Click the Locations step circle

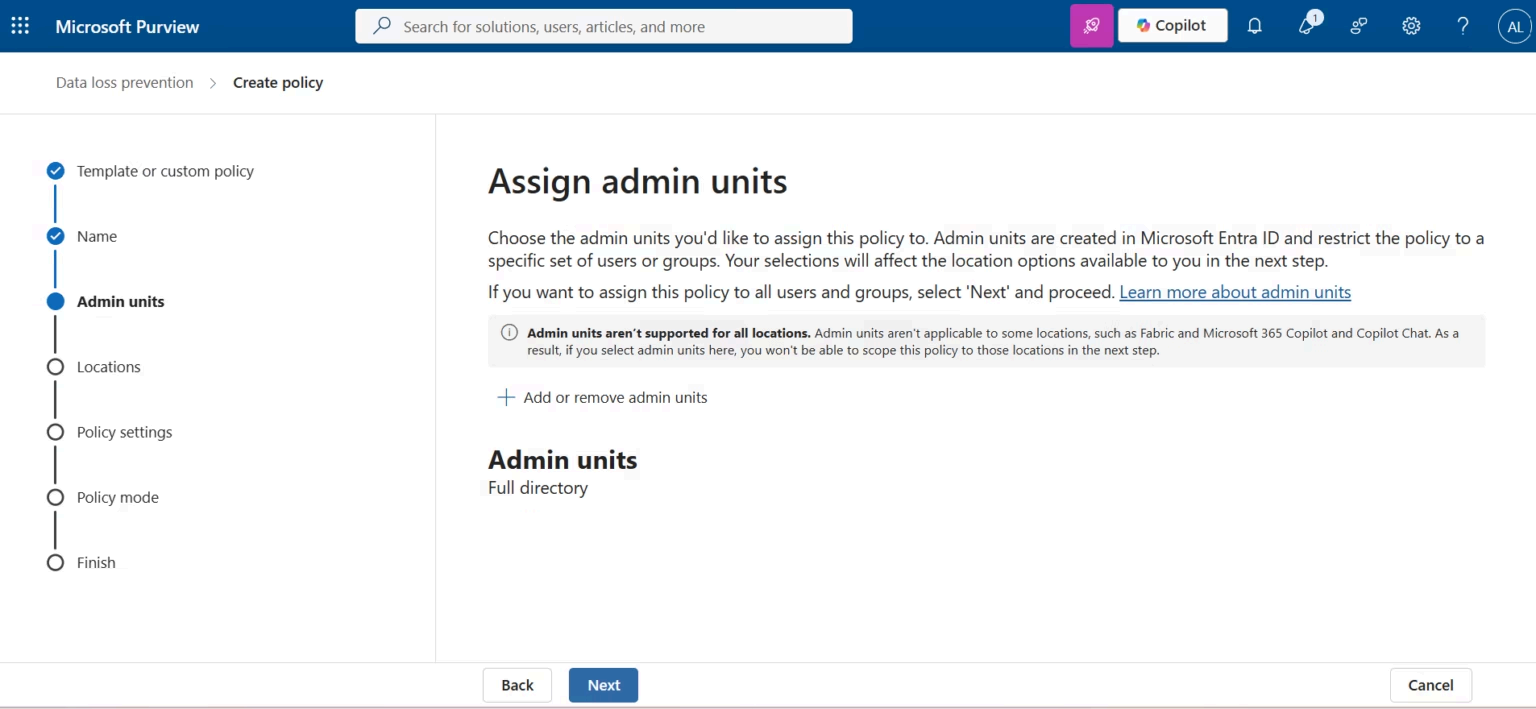pyautogui.click(x=56, y=367)
